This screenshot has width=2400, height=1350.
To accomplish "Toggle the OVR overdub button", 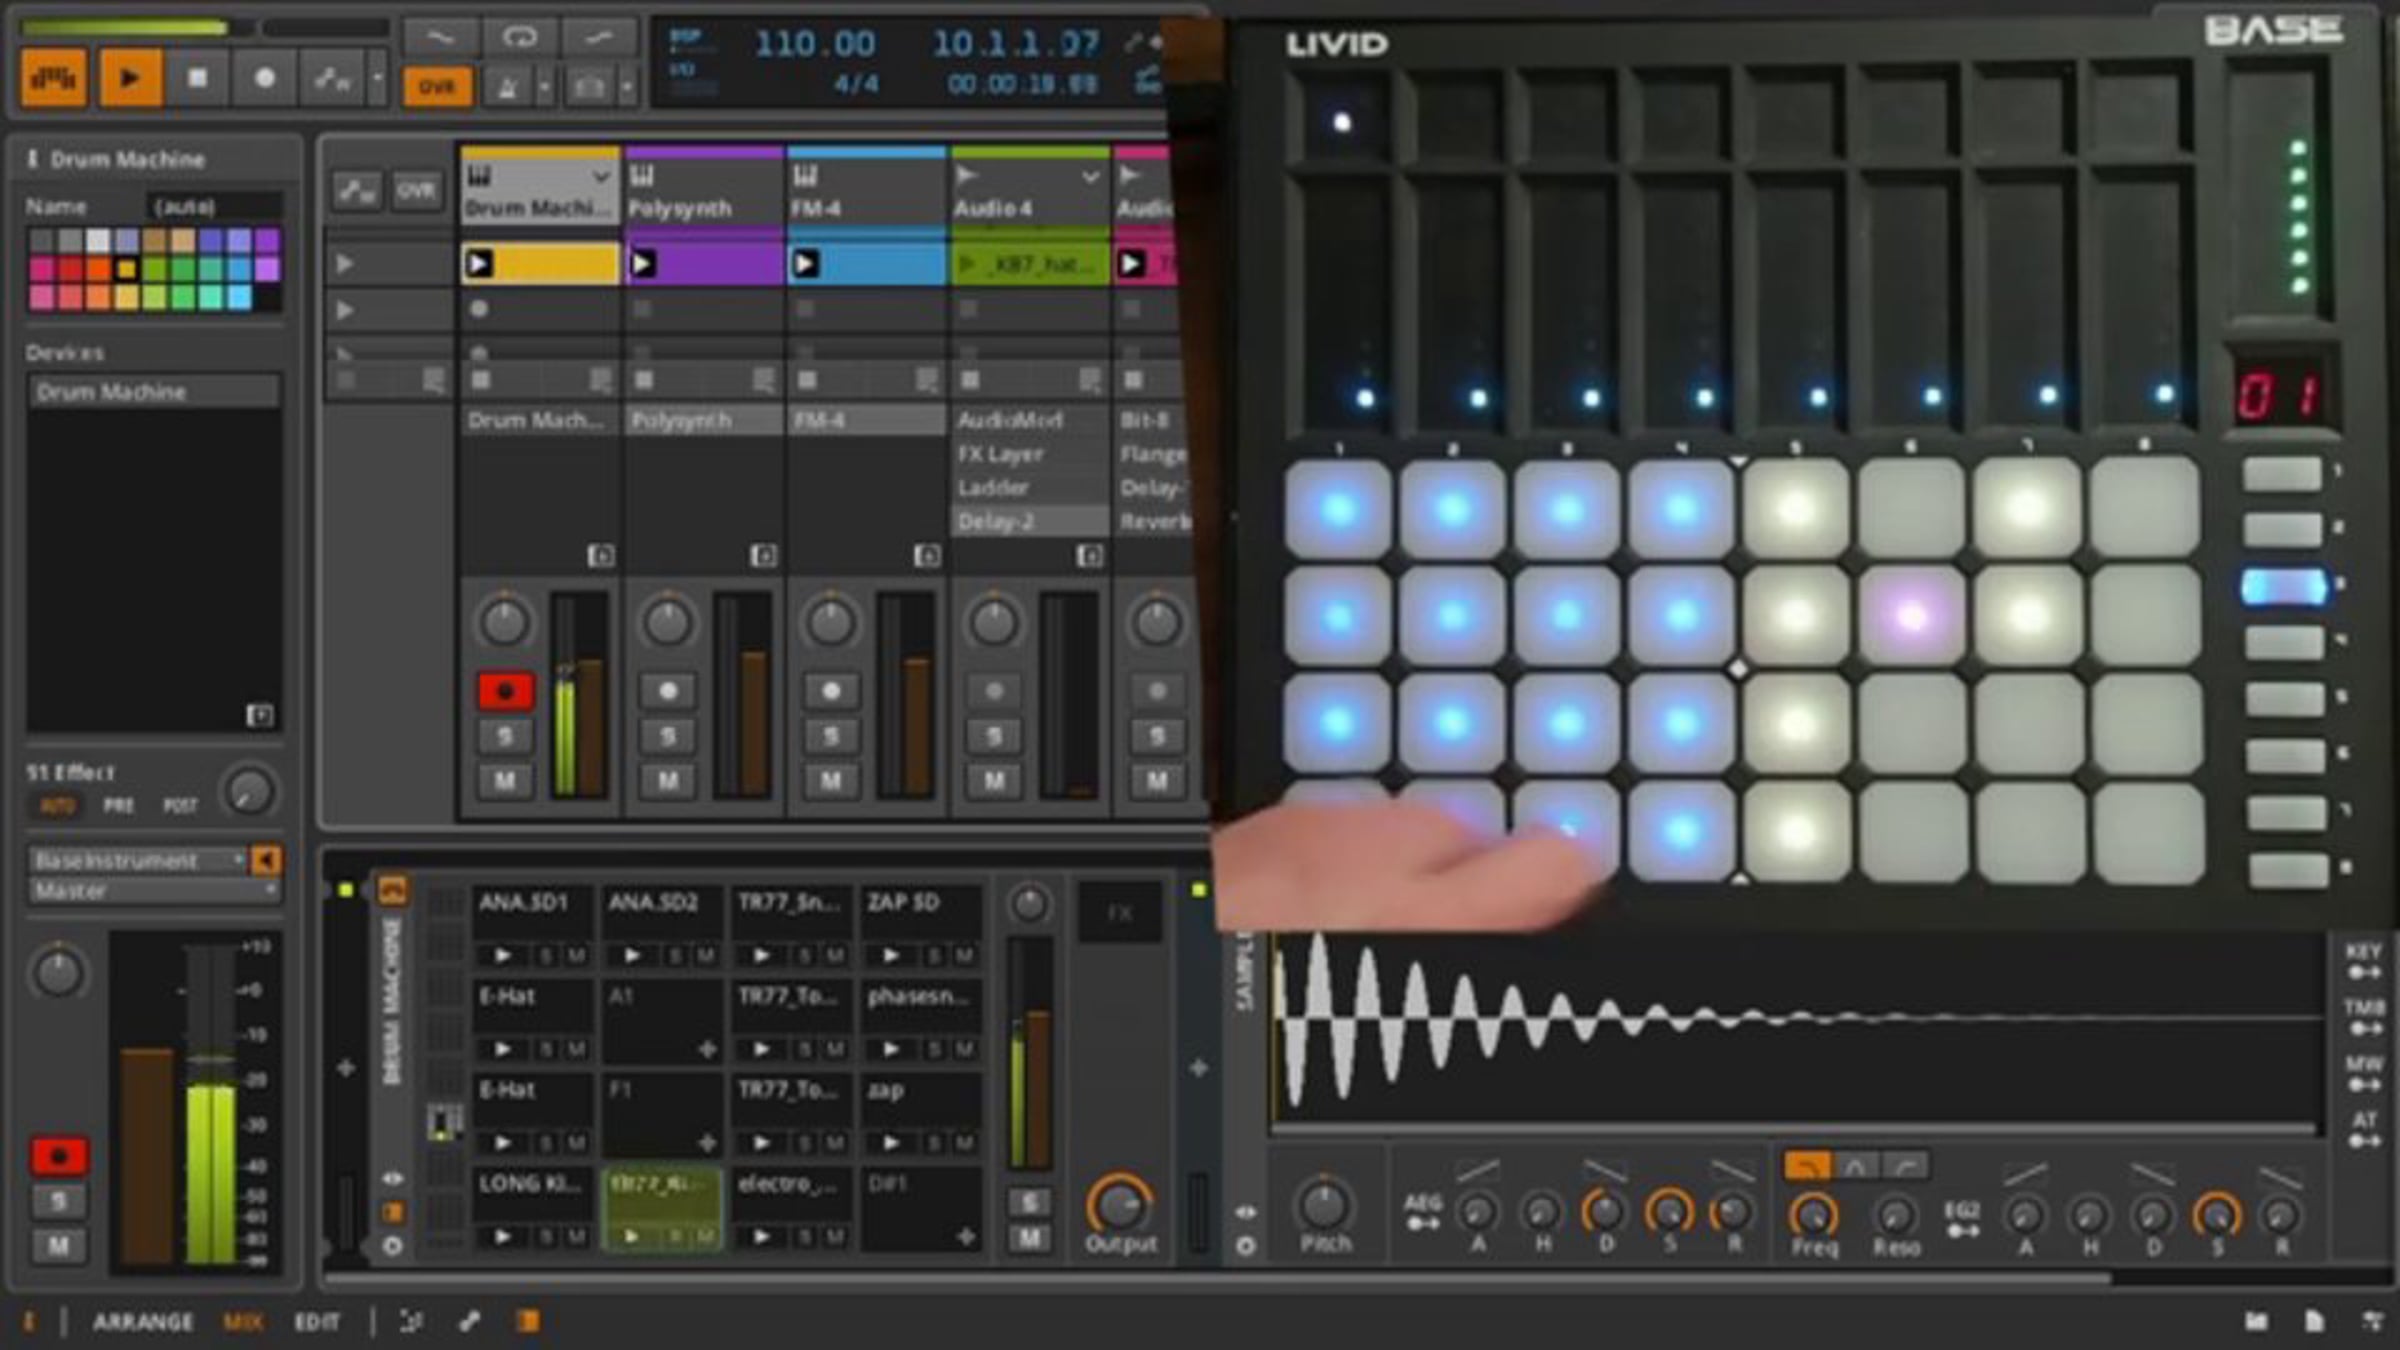I will click(436, 88).
